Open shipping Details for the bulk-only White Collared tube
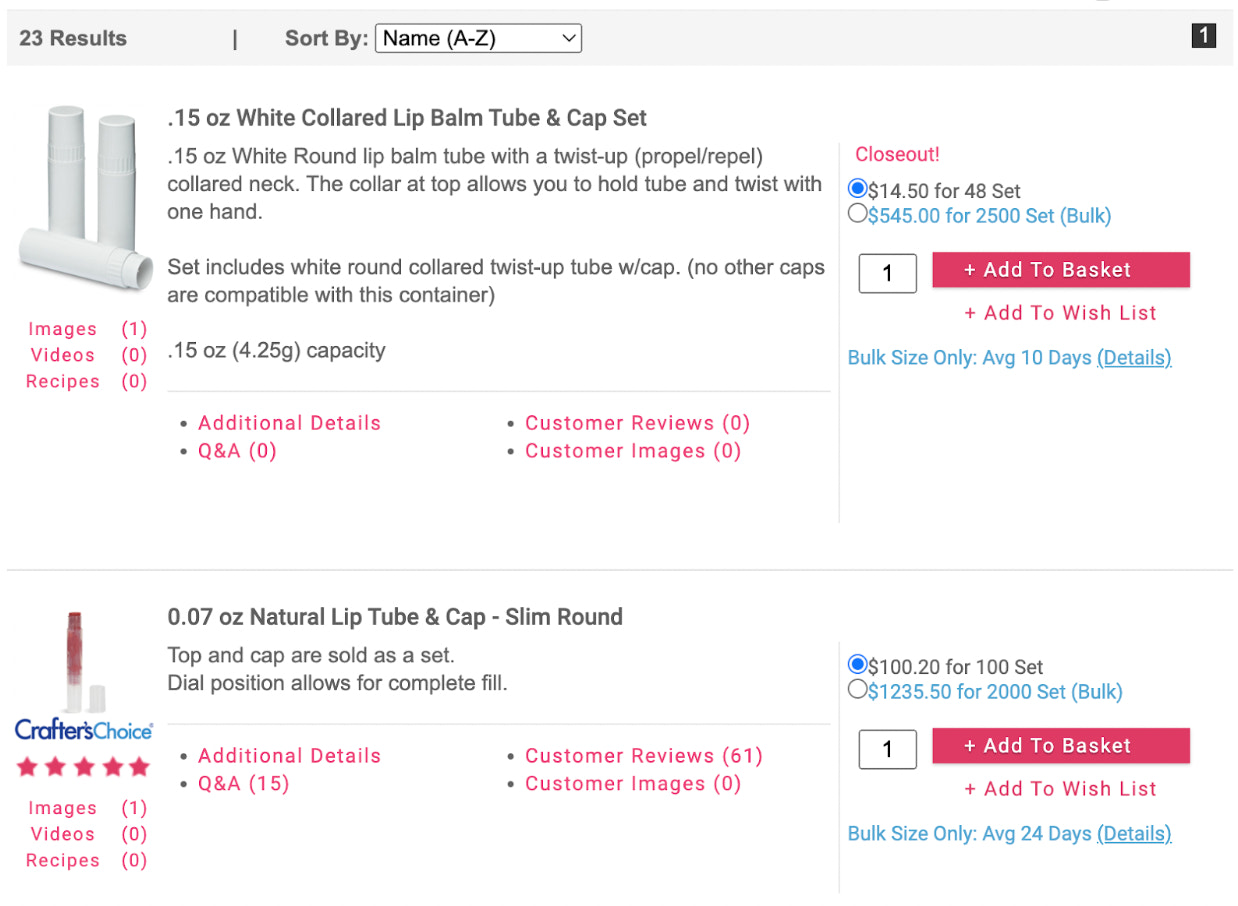This screenshot has height=906, width=1238. (x=1134, y=357)
